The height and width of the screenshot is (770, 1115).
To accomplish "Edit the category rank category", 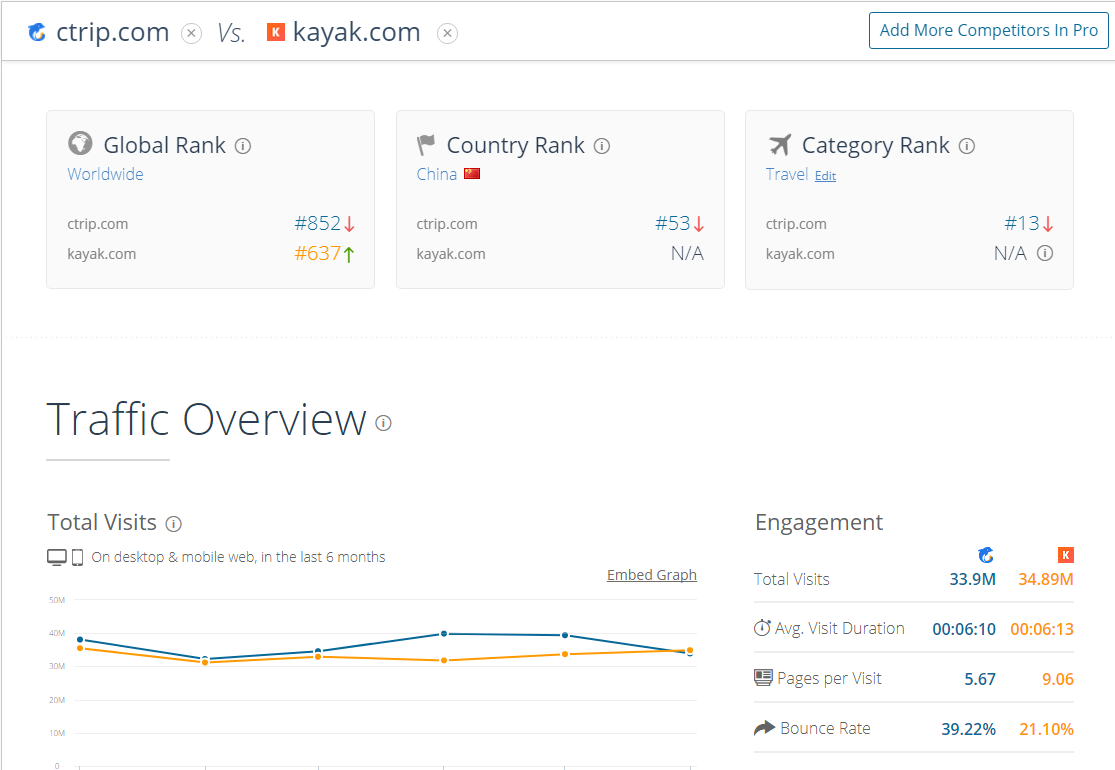I will (x=825, y=176).
